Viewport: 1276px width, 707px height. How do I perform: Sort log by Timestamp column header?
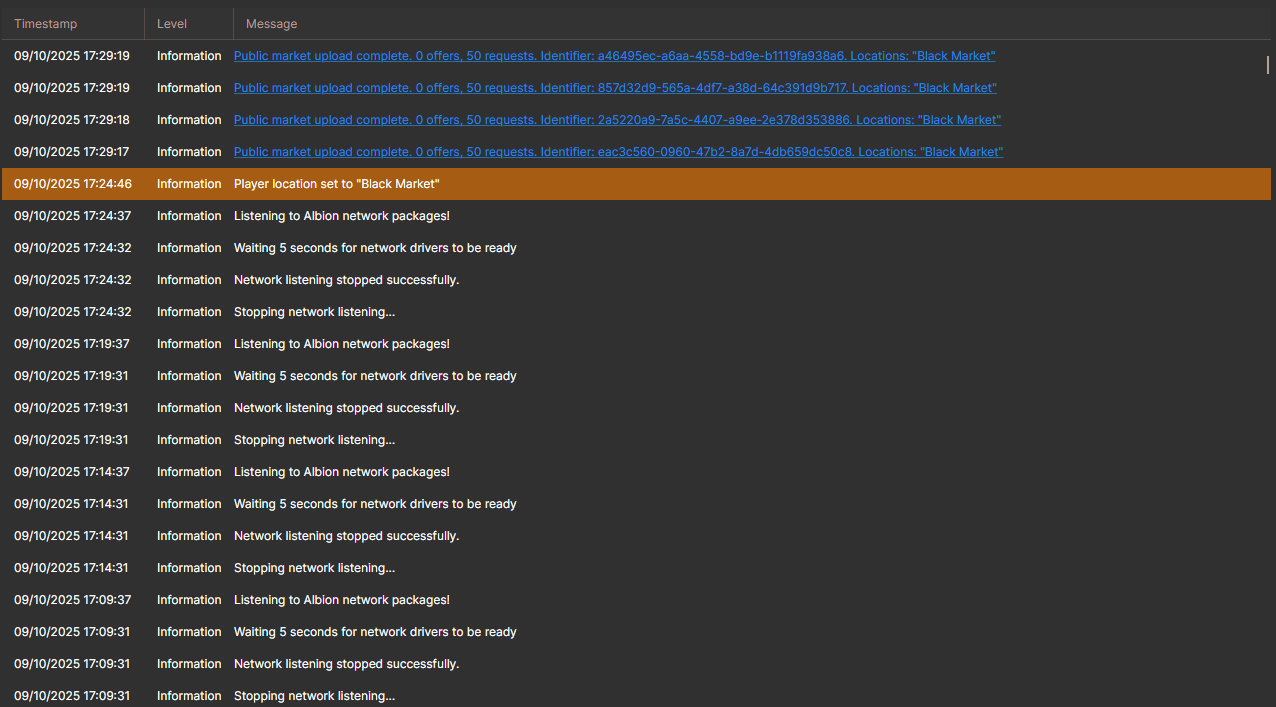coord(46,23)
